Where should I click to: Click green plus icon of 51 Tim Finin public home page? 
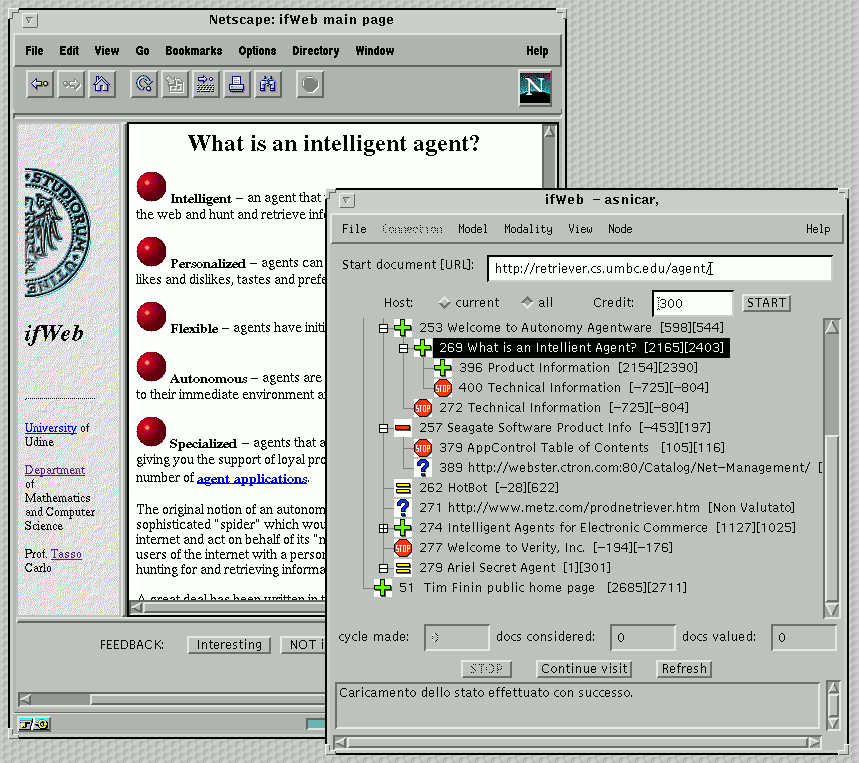(382, 588)
